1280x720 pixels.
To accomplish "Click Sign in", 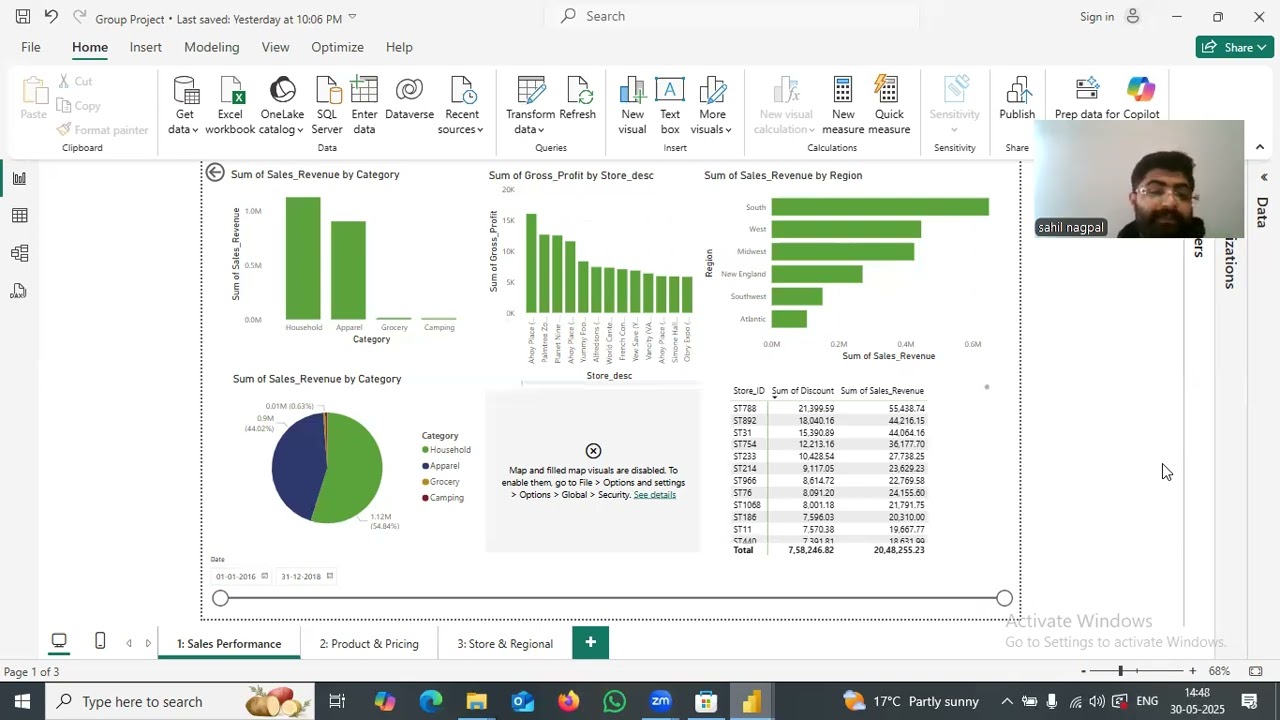I will click(x=1097, y=16).
